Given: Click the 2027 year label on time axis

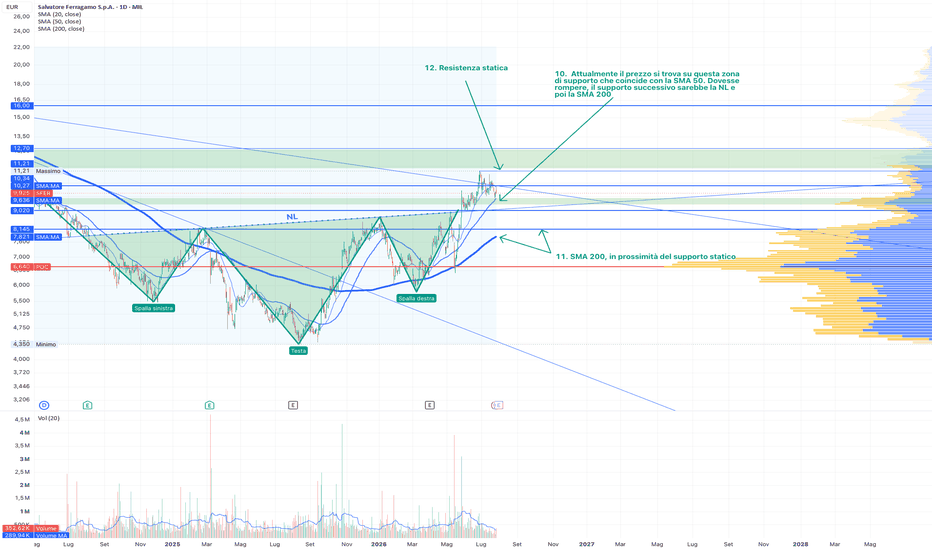Looking at the screenshot, I should [x=587, y=544].
